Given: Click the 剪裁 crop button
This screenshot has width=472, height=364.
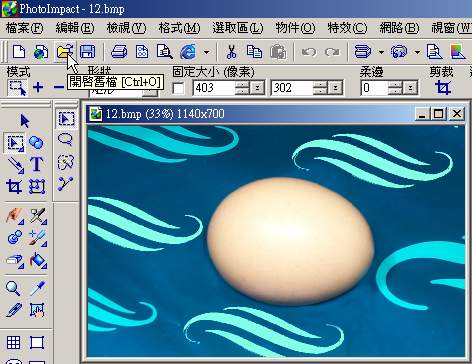Looking at the screenshot, I should 443,88.
